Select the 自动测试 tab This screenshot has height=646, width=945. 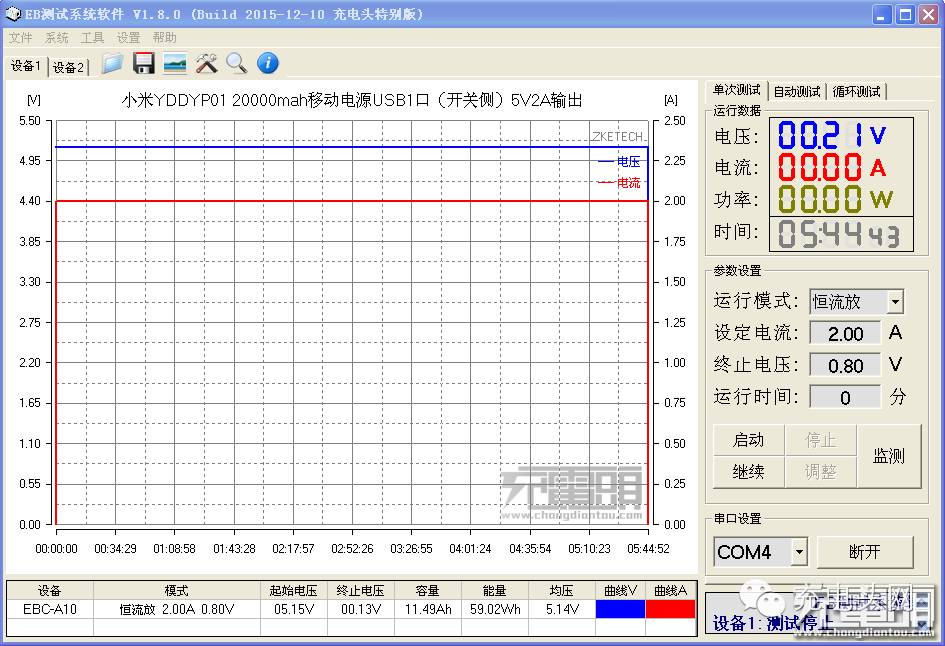tap(797, 92)
